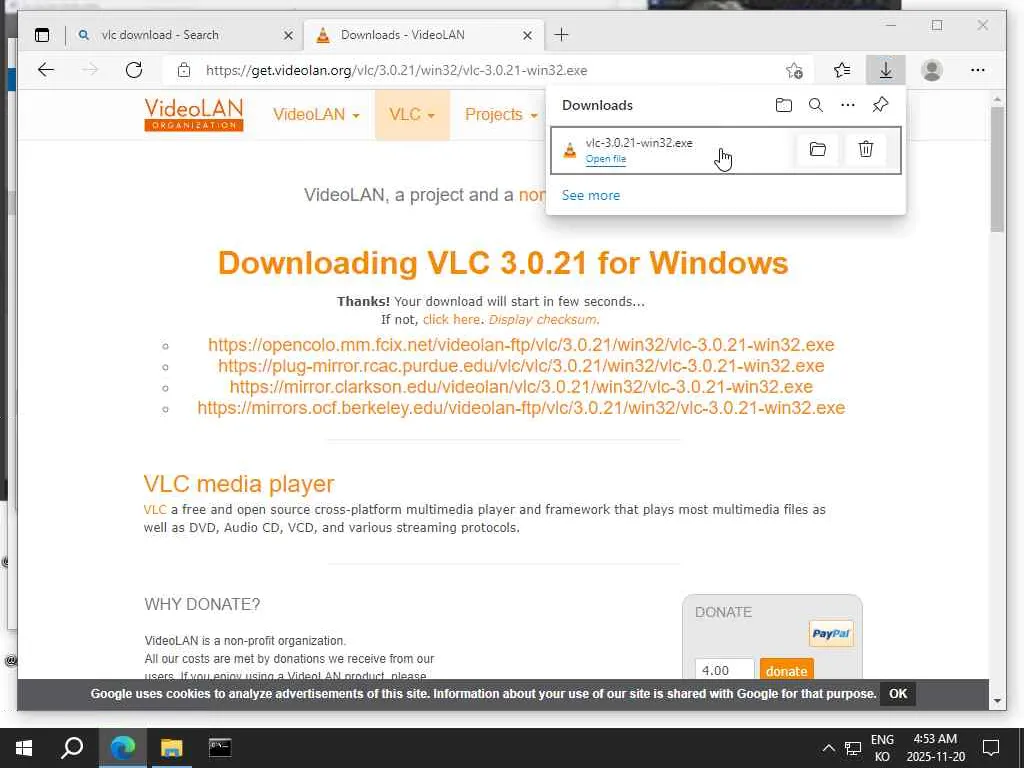The width and height of the screenshot is (1024, 768).
Task: Show vlc-3.0.21-win32.exe in folder
Action: pyautogui.click(x=818, y=150)
